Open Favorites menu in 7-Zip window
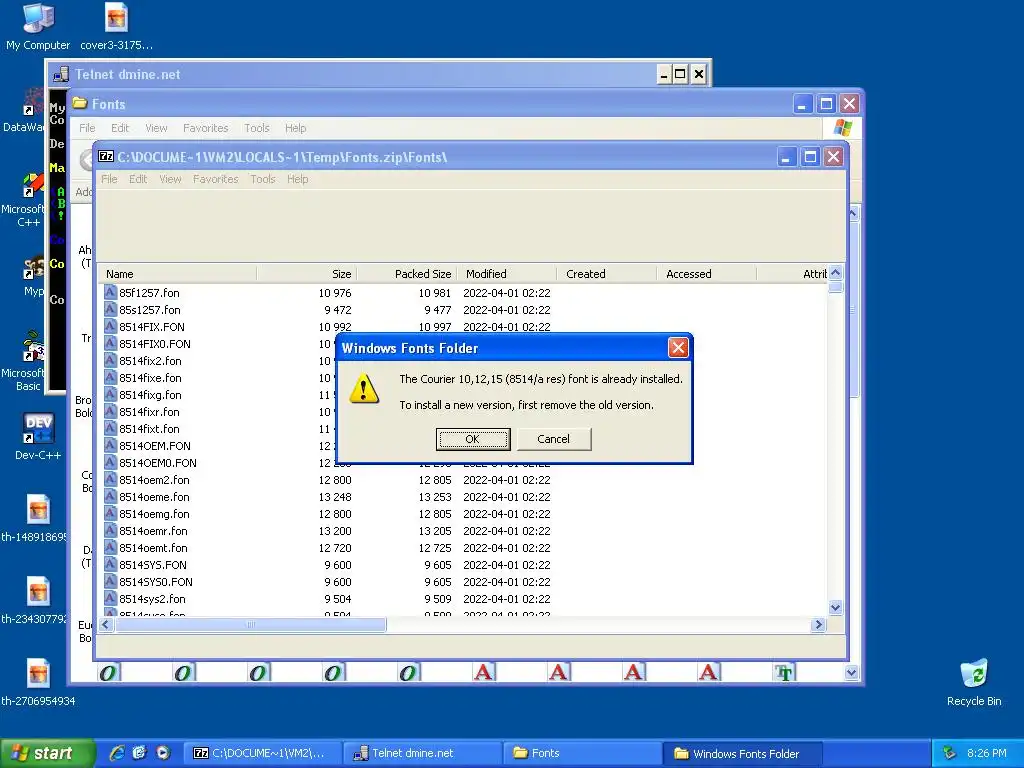Viewport: 1024px width, 768px height. pyautogui.click(x=216, y=179)
